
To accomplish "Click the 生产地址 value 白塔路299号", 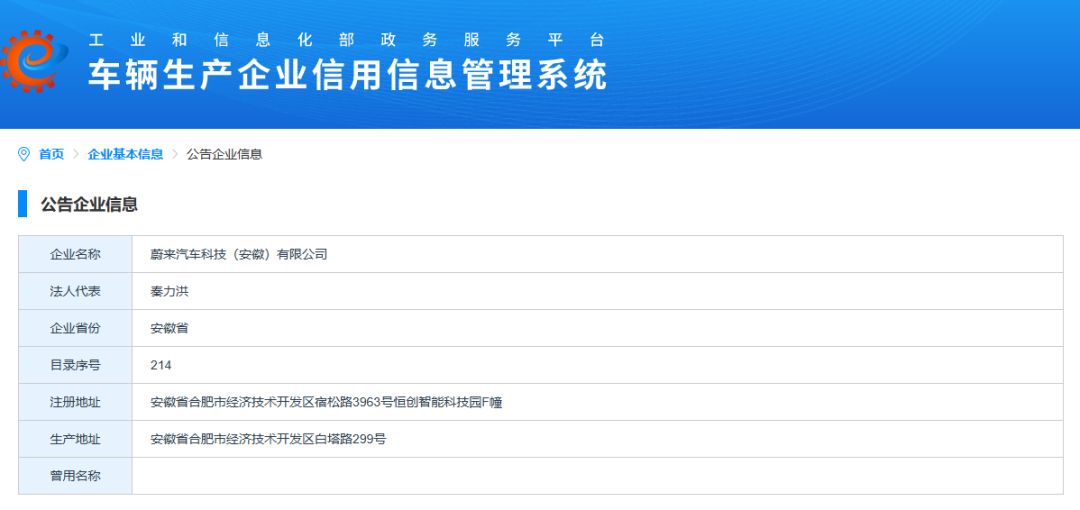I will pyautogui.click(x=269, y=439).
